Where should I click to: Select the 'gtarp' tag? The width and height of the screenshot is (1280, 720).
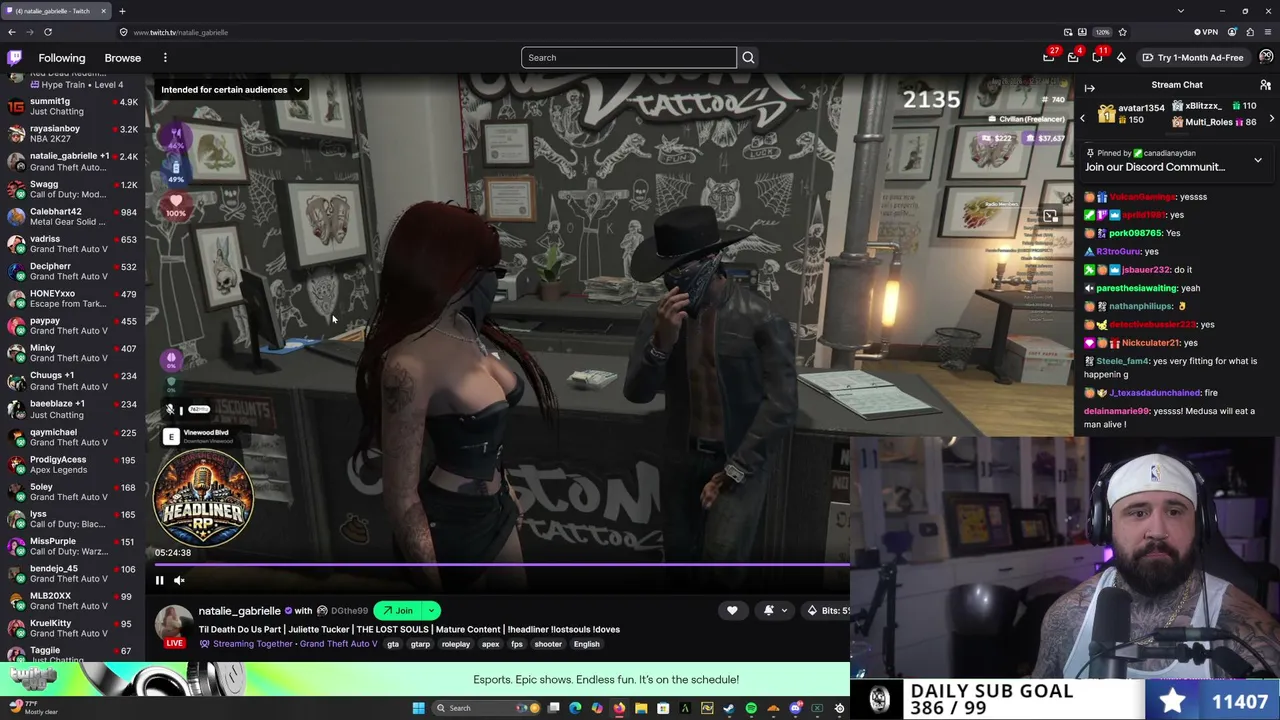coord(420,644)
